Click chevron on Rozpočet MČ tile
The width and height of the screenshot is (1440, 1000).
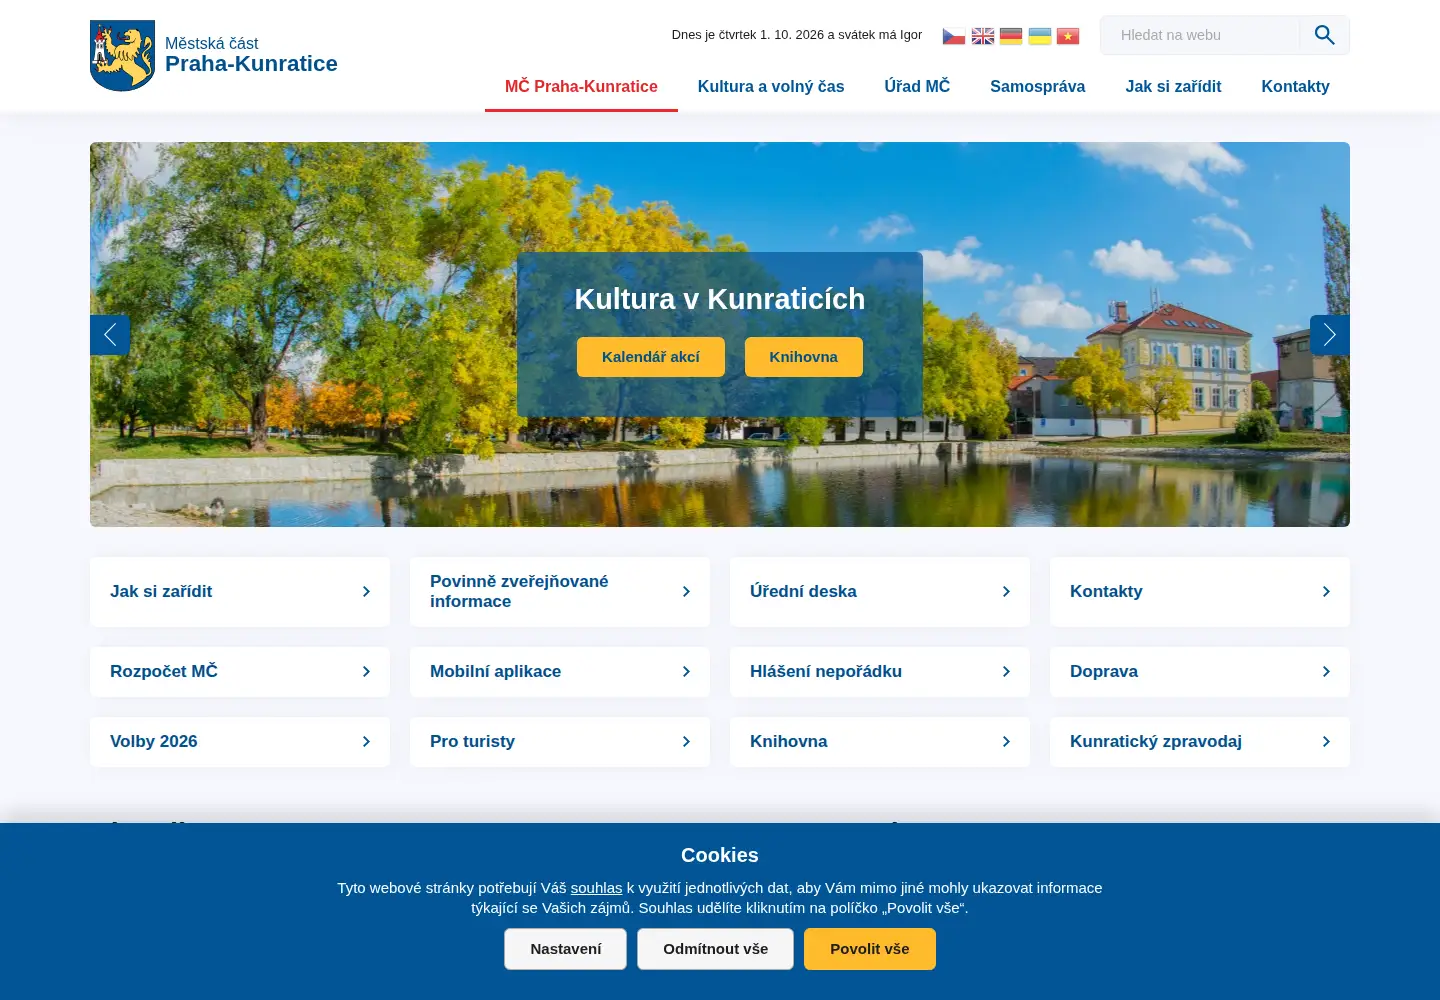coord(366,672)
